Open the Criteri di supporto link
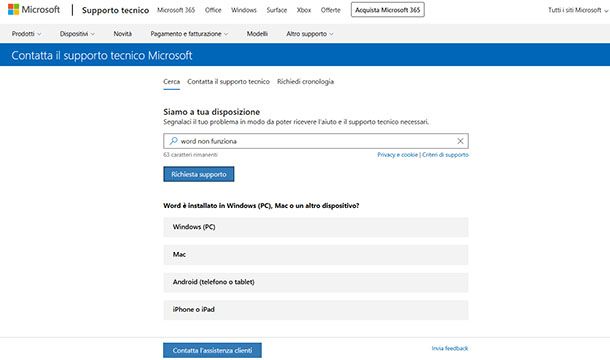 [x=445, y=155]
